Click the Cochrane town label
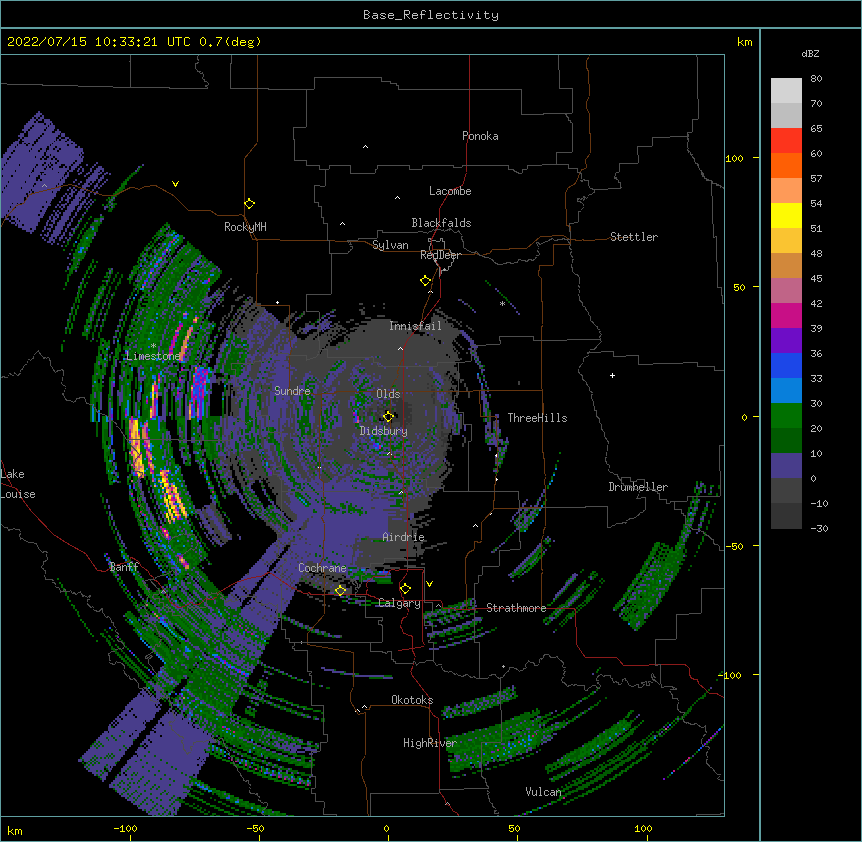Viewport: 862px width, 842px height. tap(322, 568)
